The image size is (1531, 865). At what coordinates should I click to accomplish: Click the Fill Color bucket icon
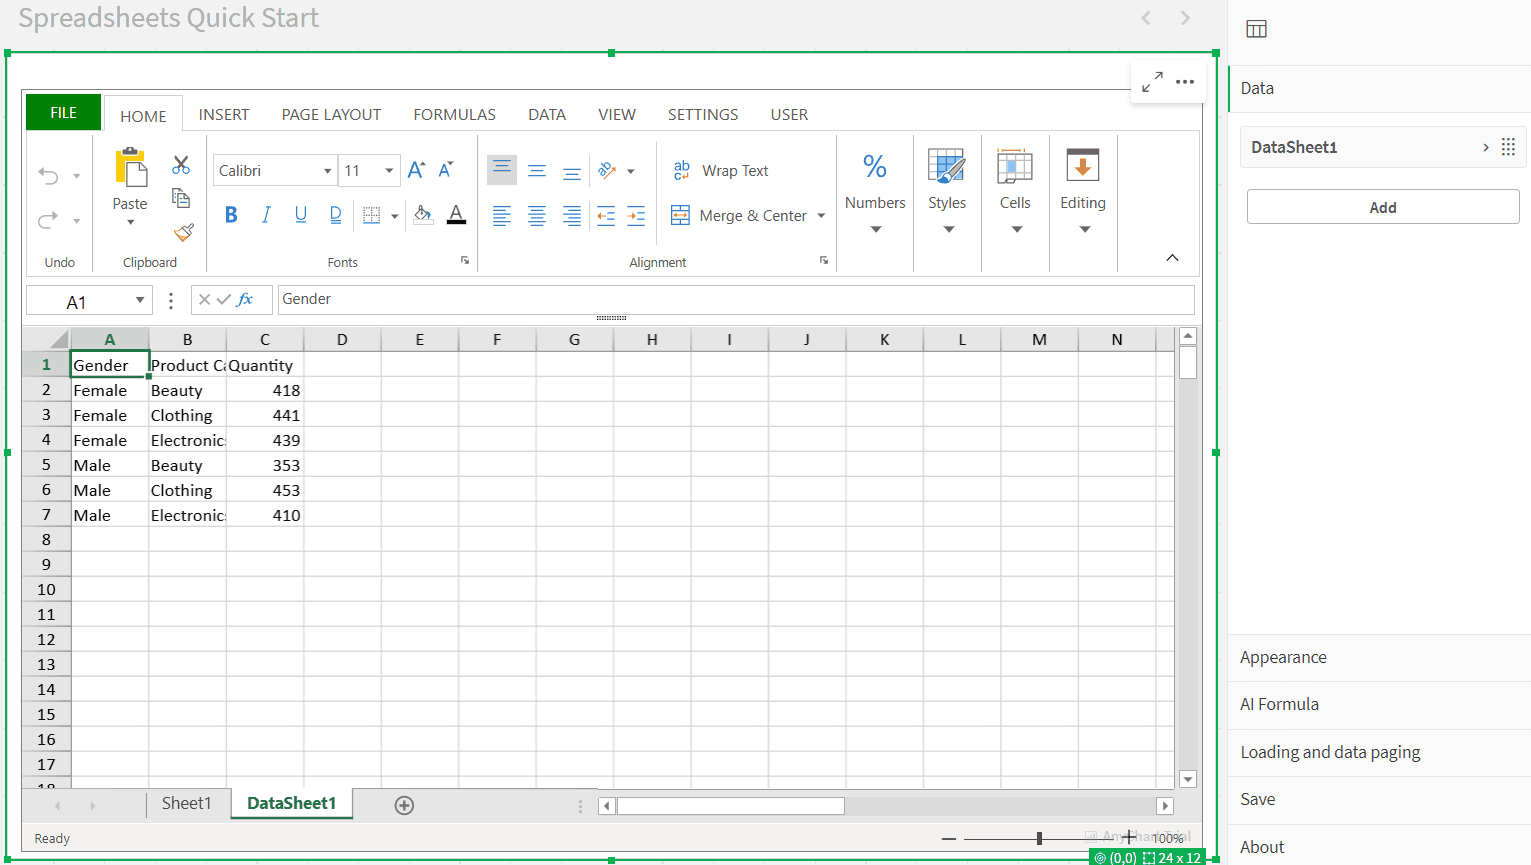(x=423, y=214)
